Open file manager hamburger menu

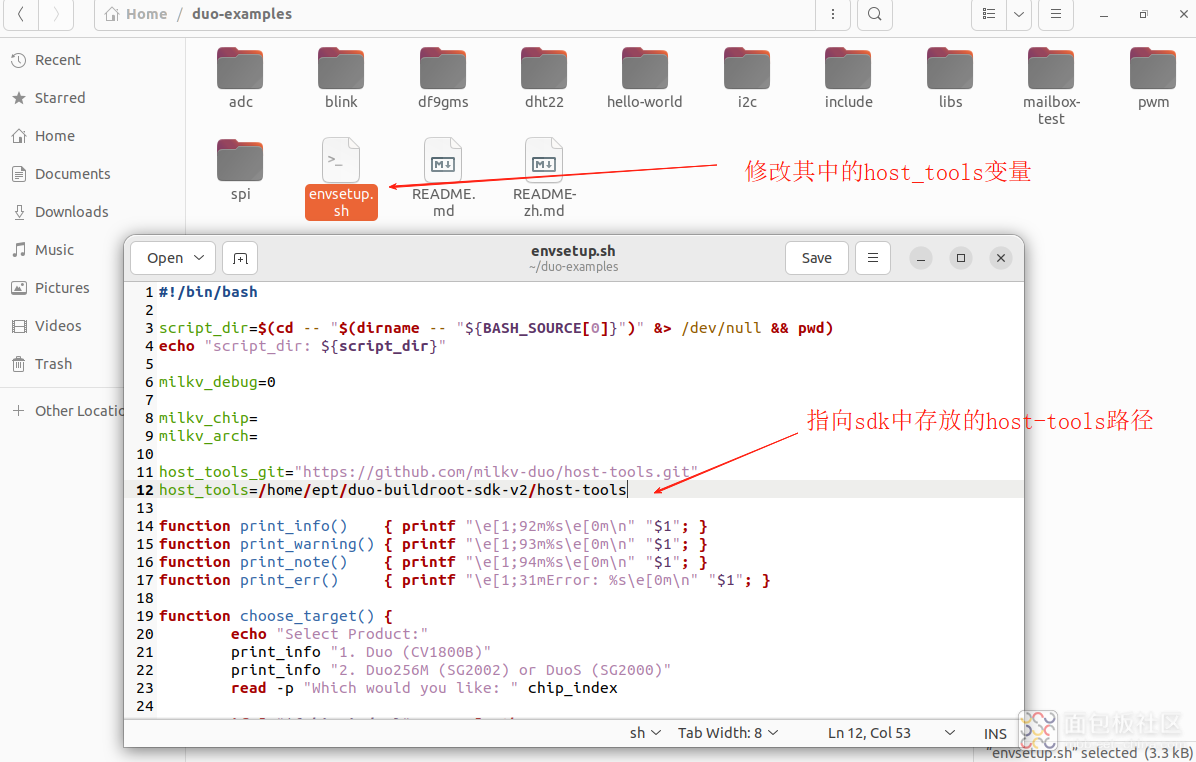coord(1056,14)
